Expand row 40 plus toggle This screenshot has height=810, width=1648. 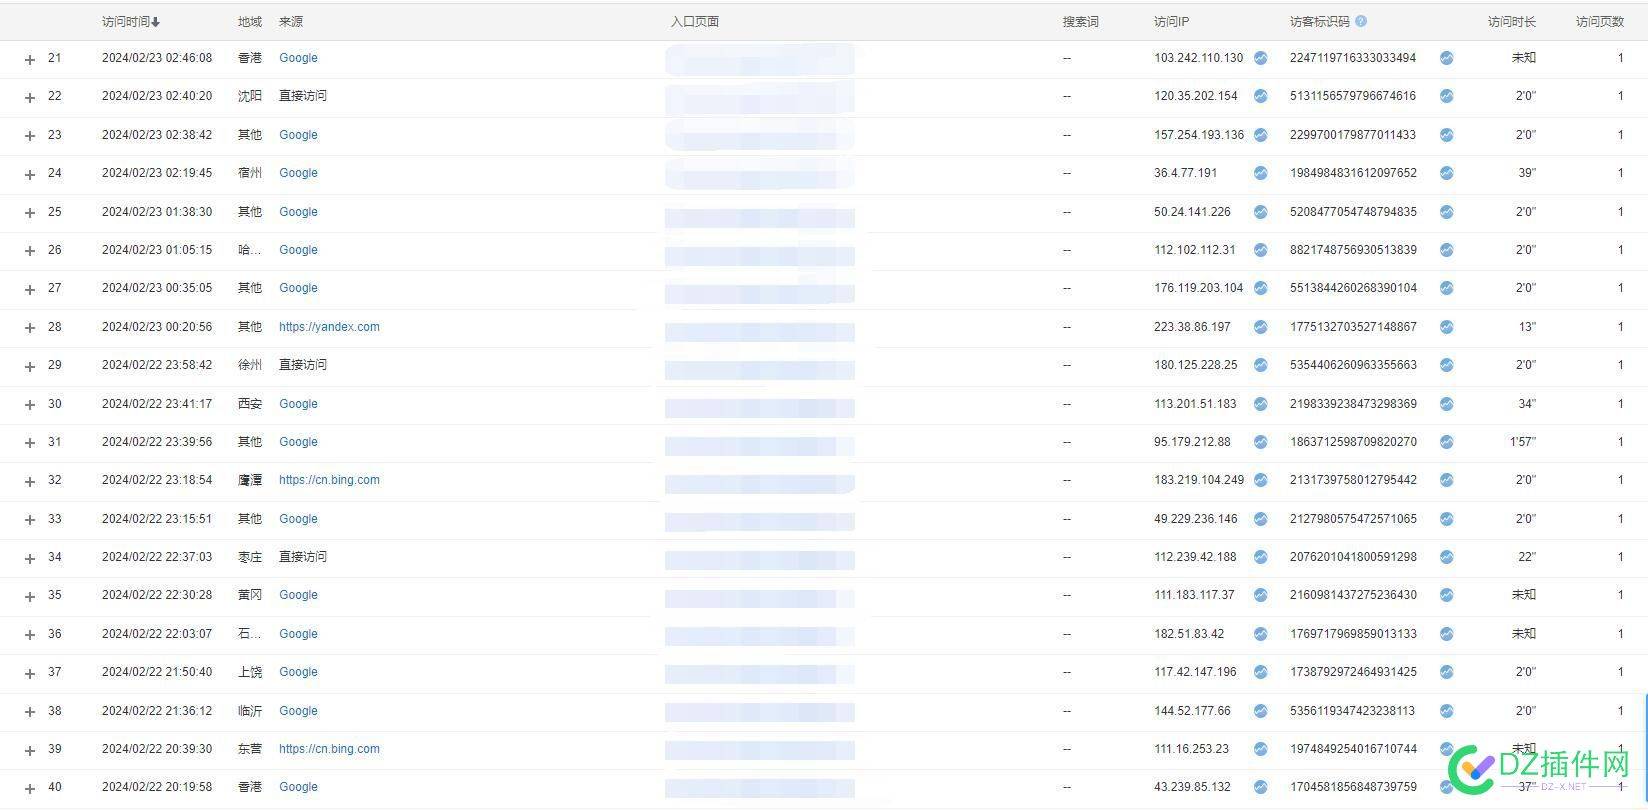click(30, 788)
